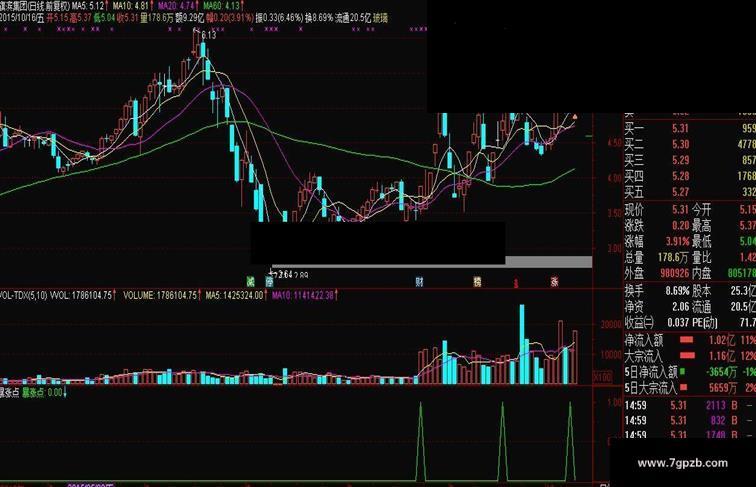The width and height of the screenshot is (756, 487).
Task: Click the 现价 5.31 value
Action: tap(680, 210)
